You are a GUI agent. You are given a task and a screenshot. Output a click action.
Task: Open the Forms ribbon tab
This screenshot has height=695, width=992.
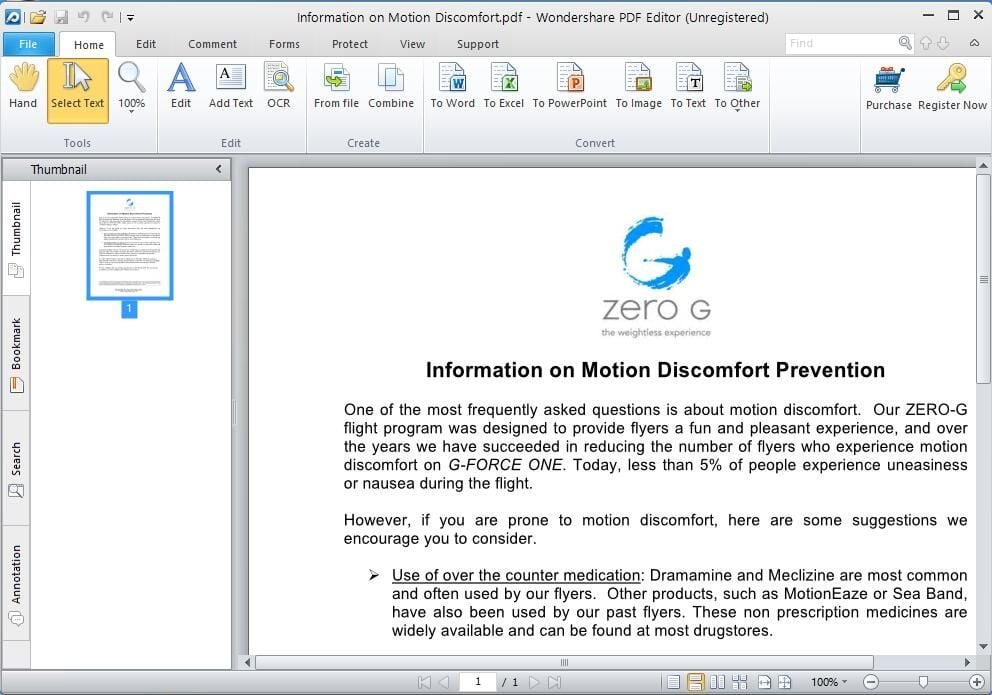tap(284, 44)
